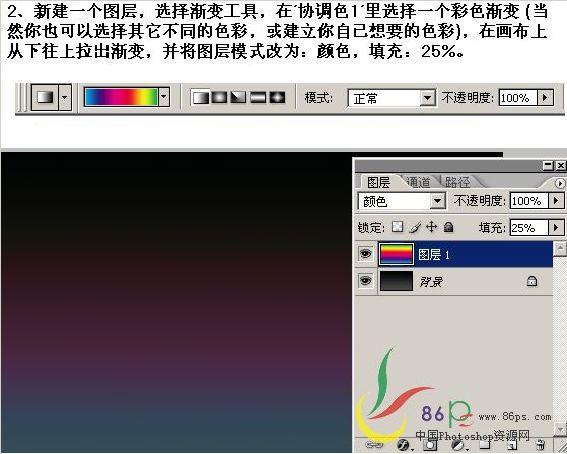Open the tool preset picker arrow
This screenshot has width=567, height=454.
[65, 97]
